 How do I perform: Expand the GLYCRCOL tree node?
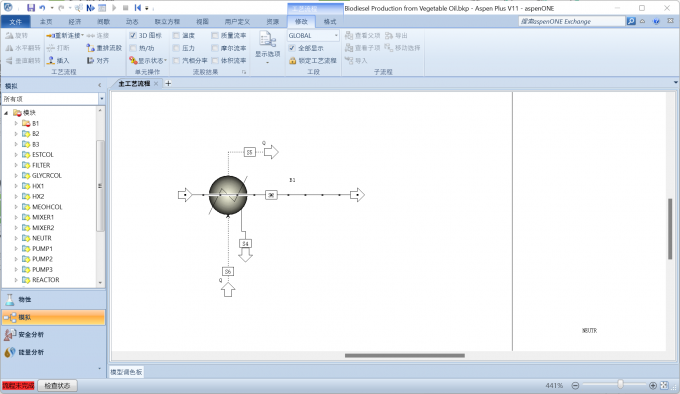click(16, 176)
